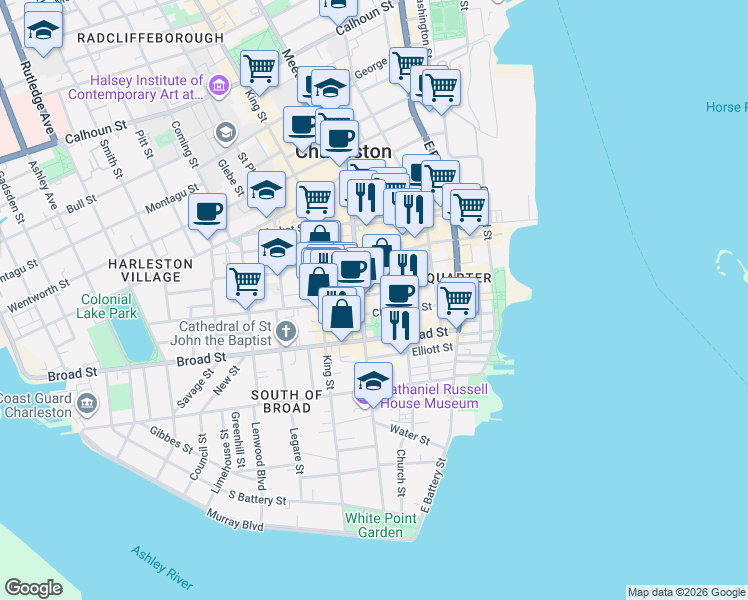Click the White Point Garden label
748x600 pixels.
pyautogui.click(x=381, y=525)
